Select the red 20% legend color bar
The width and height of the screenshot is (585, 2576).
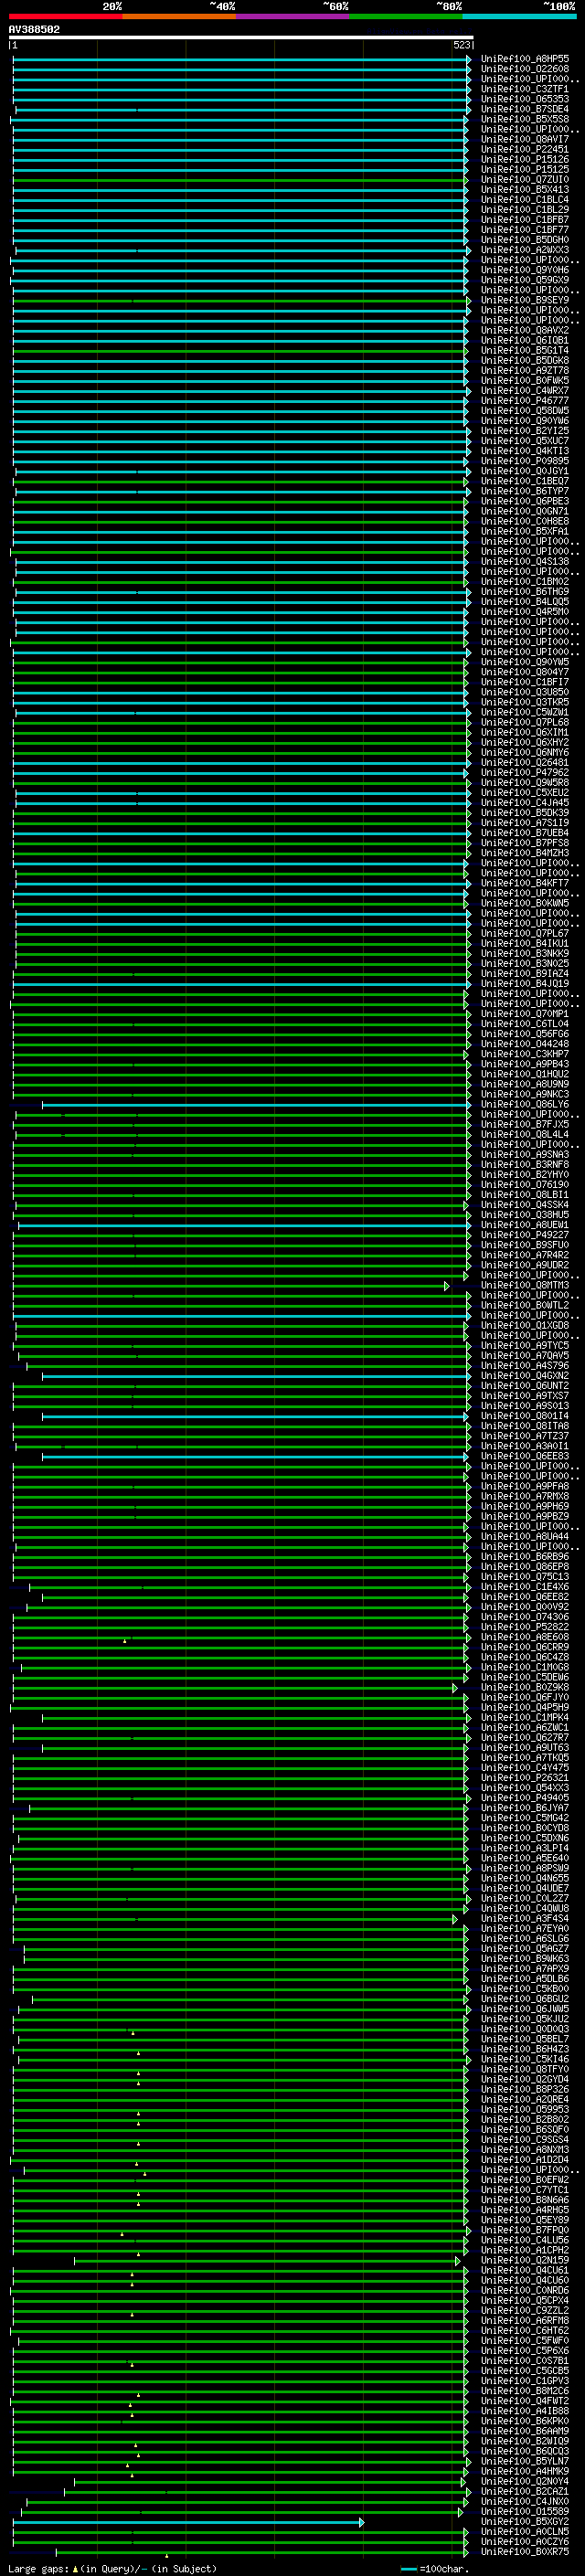click(66, 16)
